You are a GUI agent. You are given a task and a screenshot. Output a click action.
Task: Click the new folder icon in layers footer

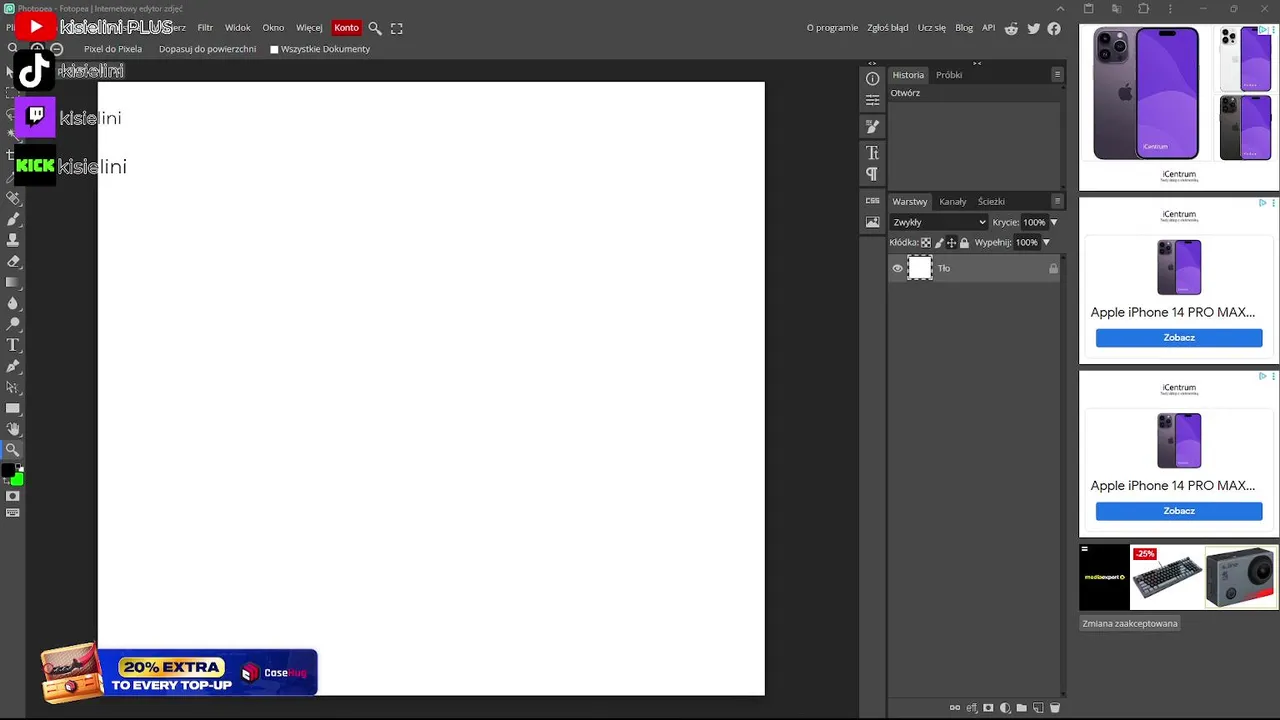click(1021, 708)
